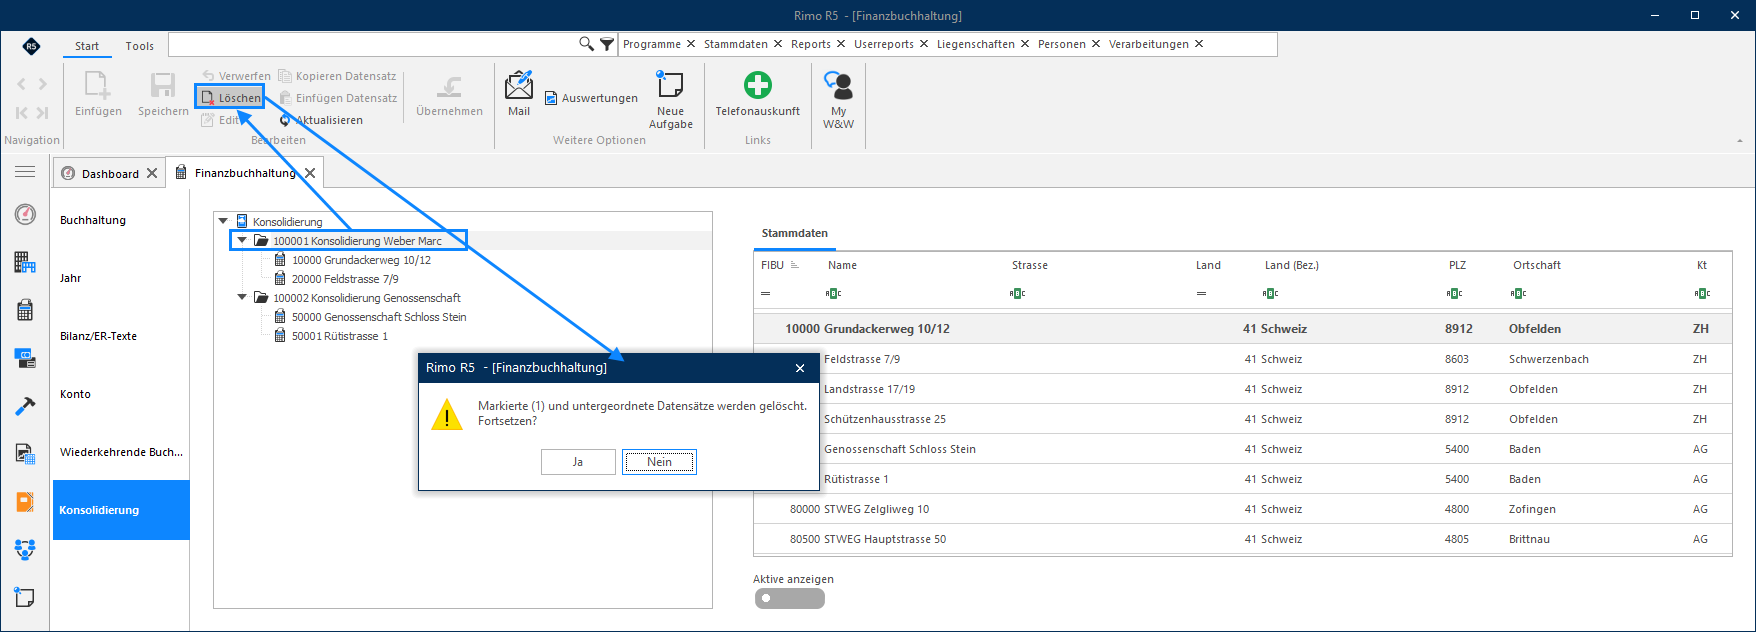
Task: Open the hamburger menu in sidebar
Action: [25, 172]
